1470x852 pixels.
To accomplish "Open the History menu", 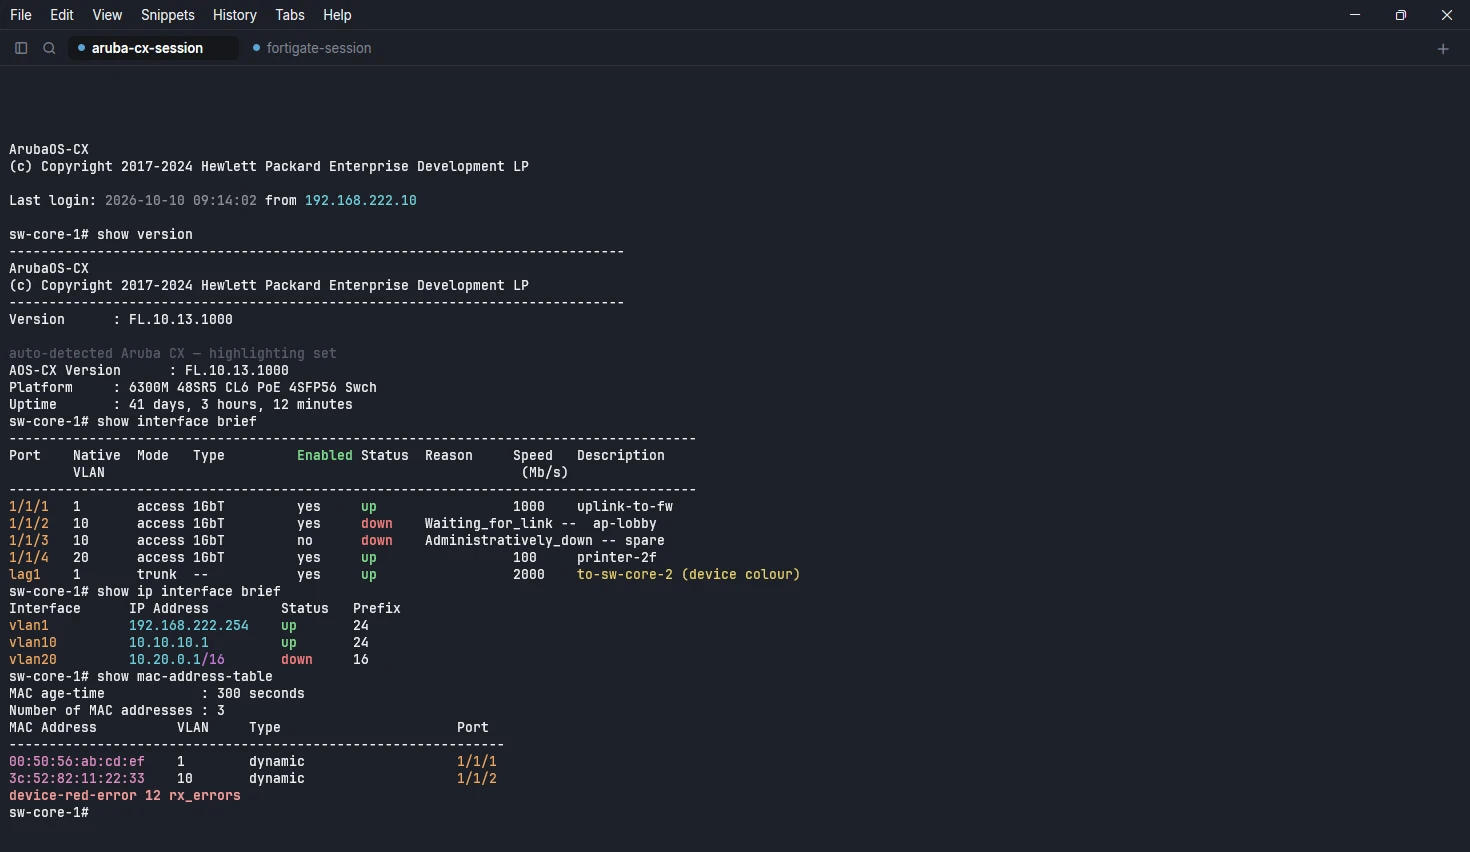I will click(x=235, y=15).
